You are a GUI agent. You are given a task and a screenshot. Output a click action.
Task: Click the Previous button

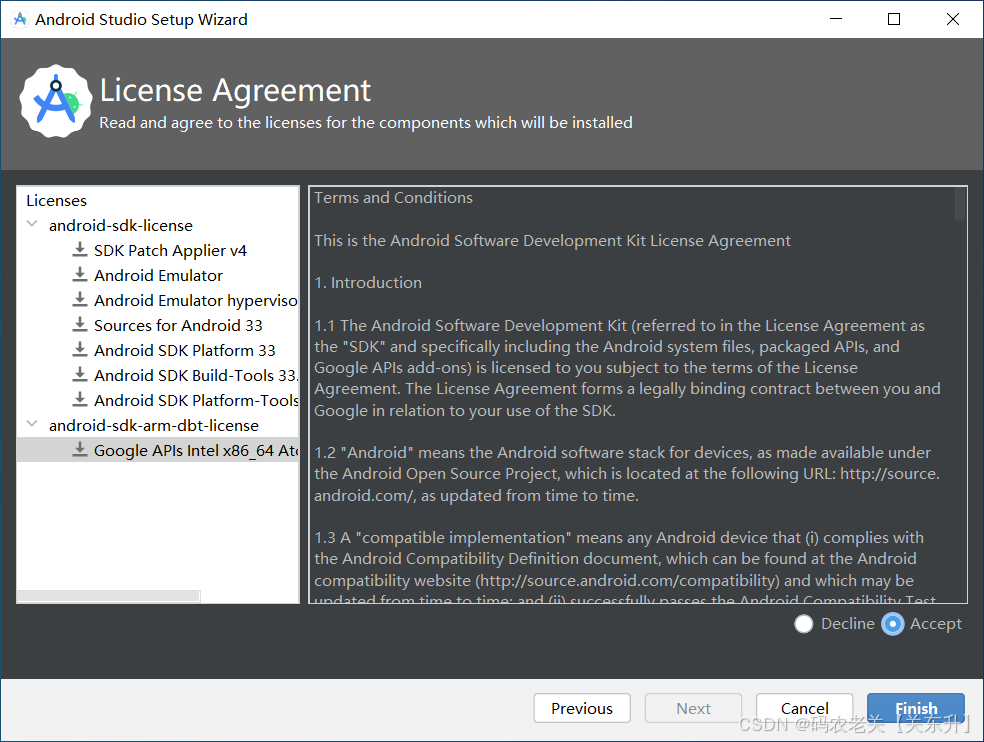coord(582,708)
